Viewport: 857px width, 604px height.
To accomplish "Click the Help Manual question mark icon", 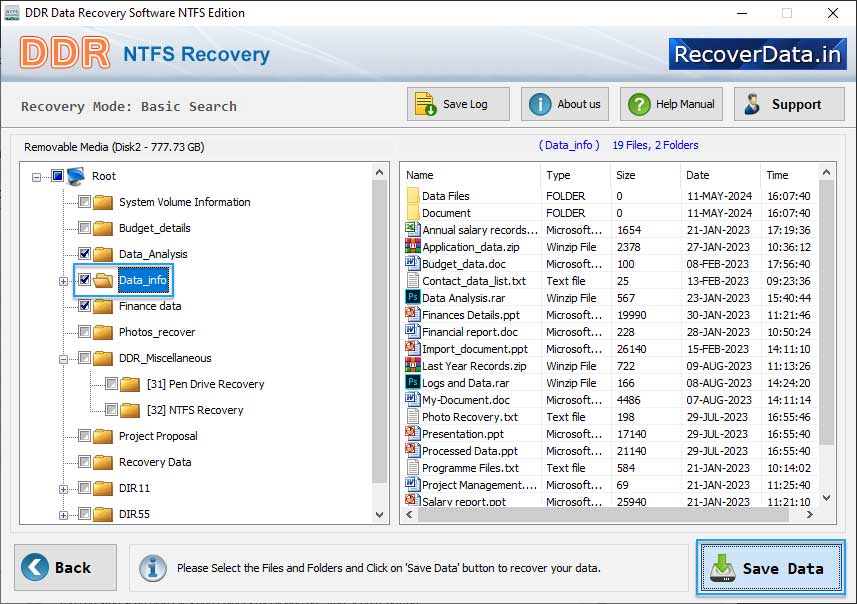I will [639, 104].
